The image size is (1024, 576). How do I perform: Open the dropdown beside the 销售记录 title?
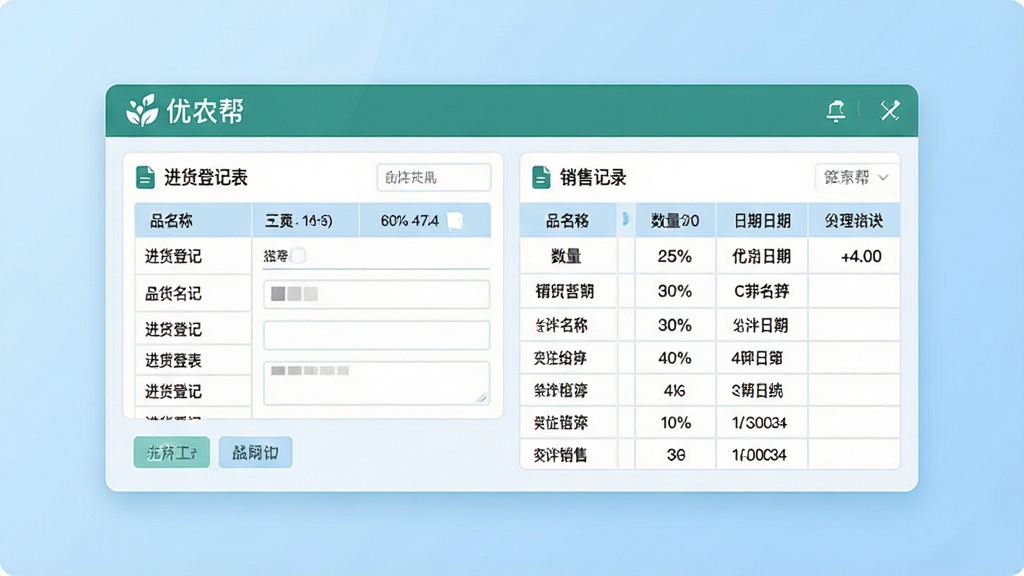tap(856, 177)
